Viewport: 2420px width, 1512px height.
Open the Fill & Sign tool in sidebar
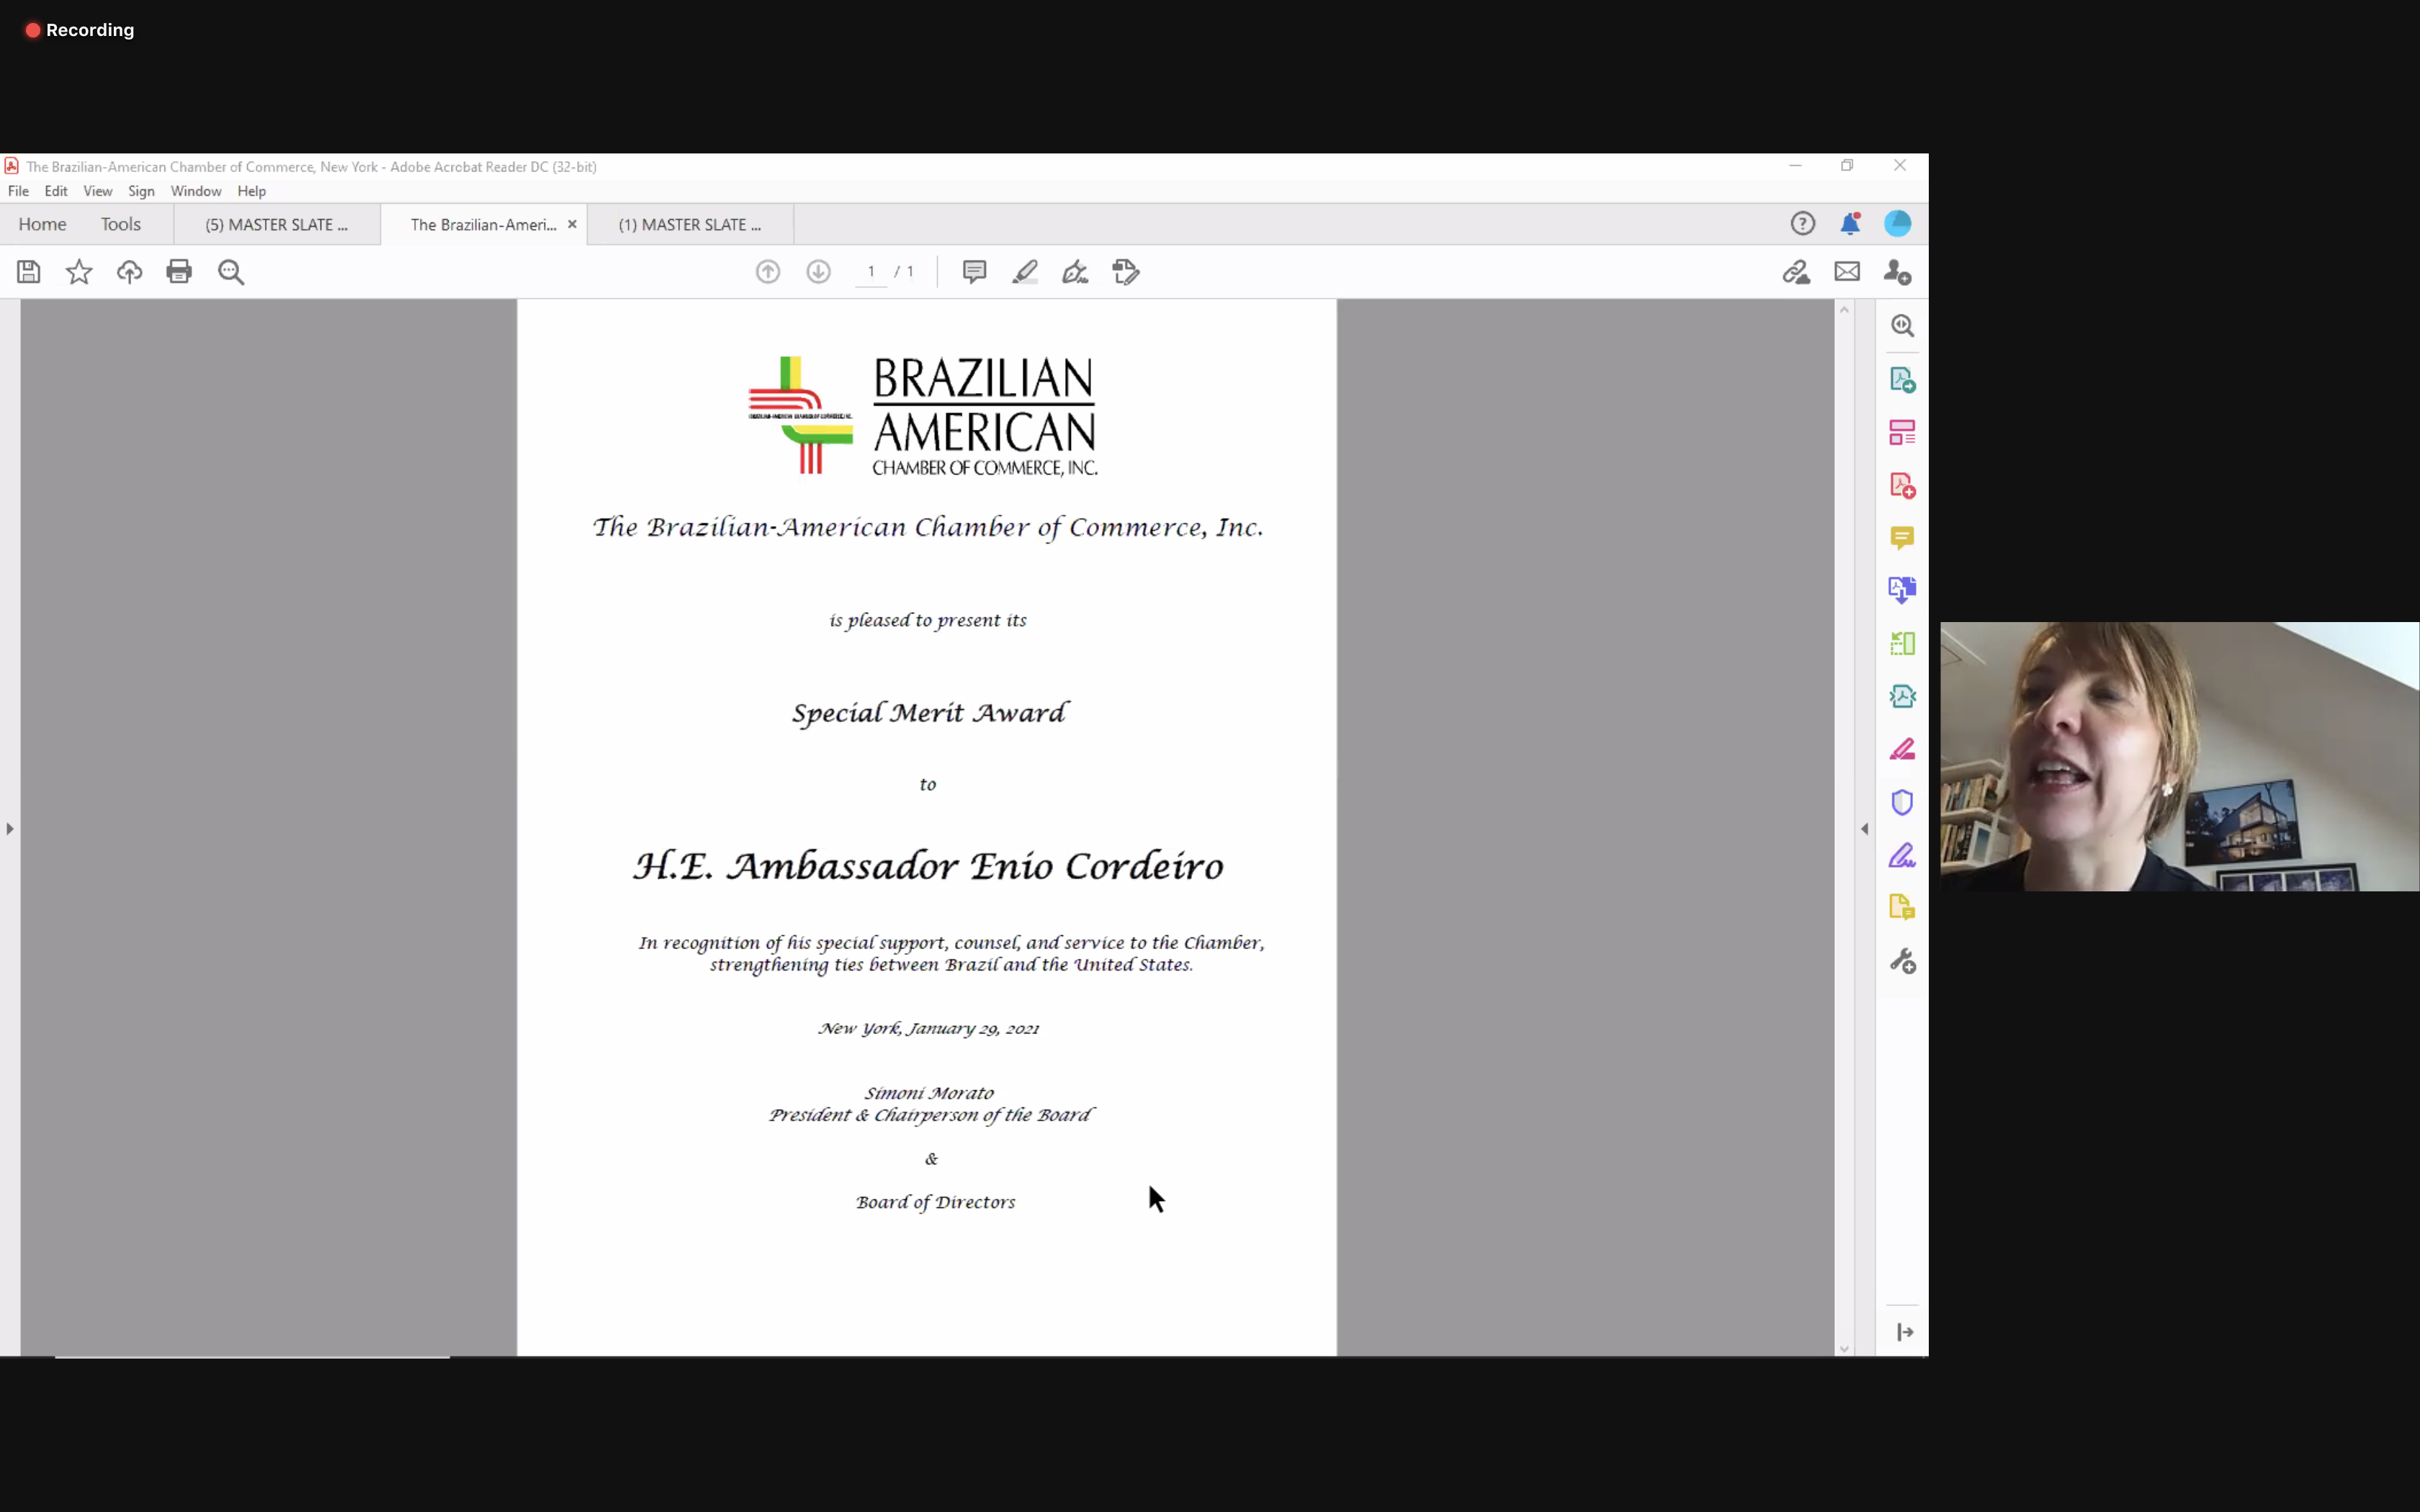point(1901,856)
